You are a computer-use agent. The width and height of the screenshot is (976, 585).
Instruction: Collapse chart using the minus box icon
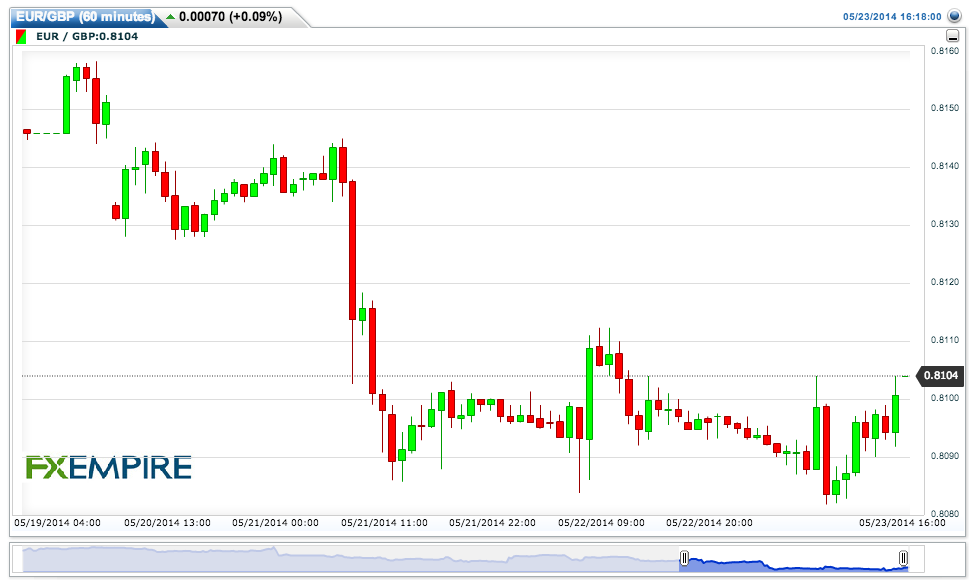tap(952, 36)
